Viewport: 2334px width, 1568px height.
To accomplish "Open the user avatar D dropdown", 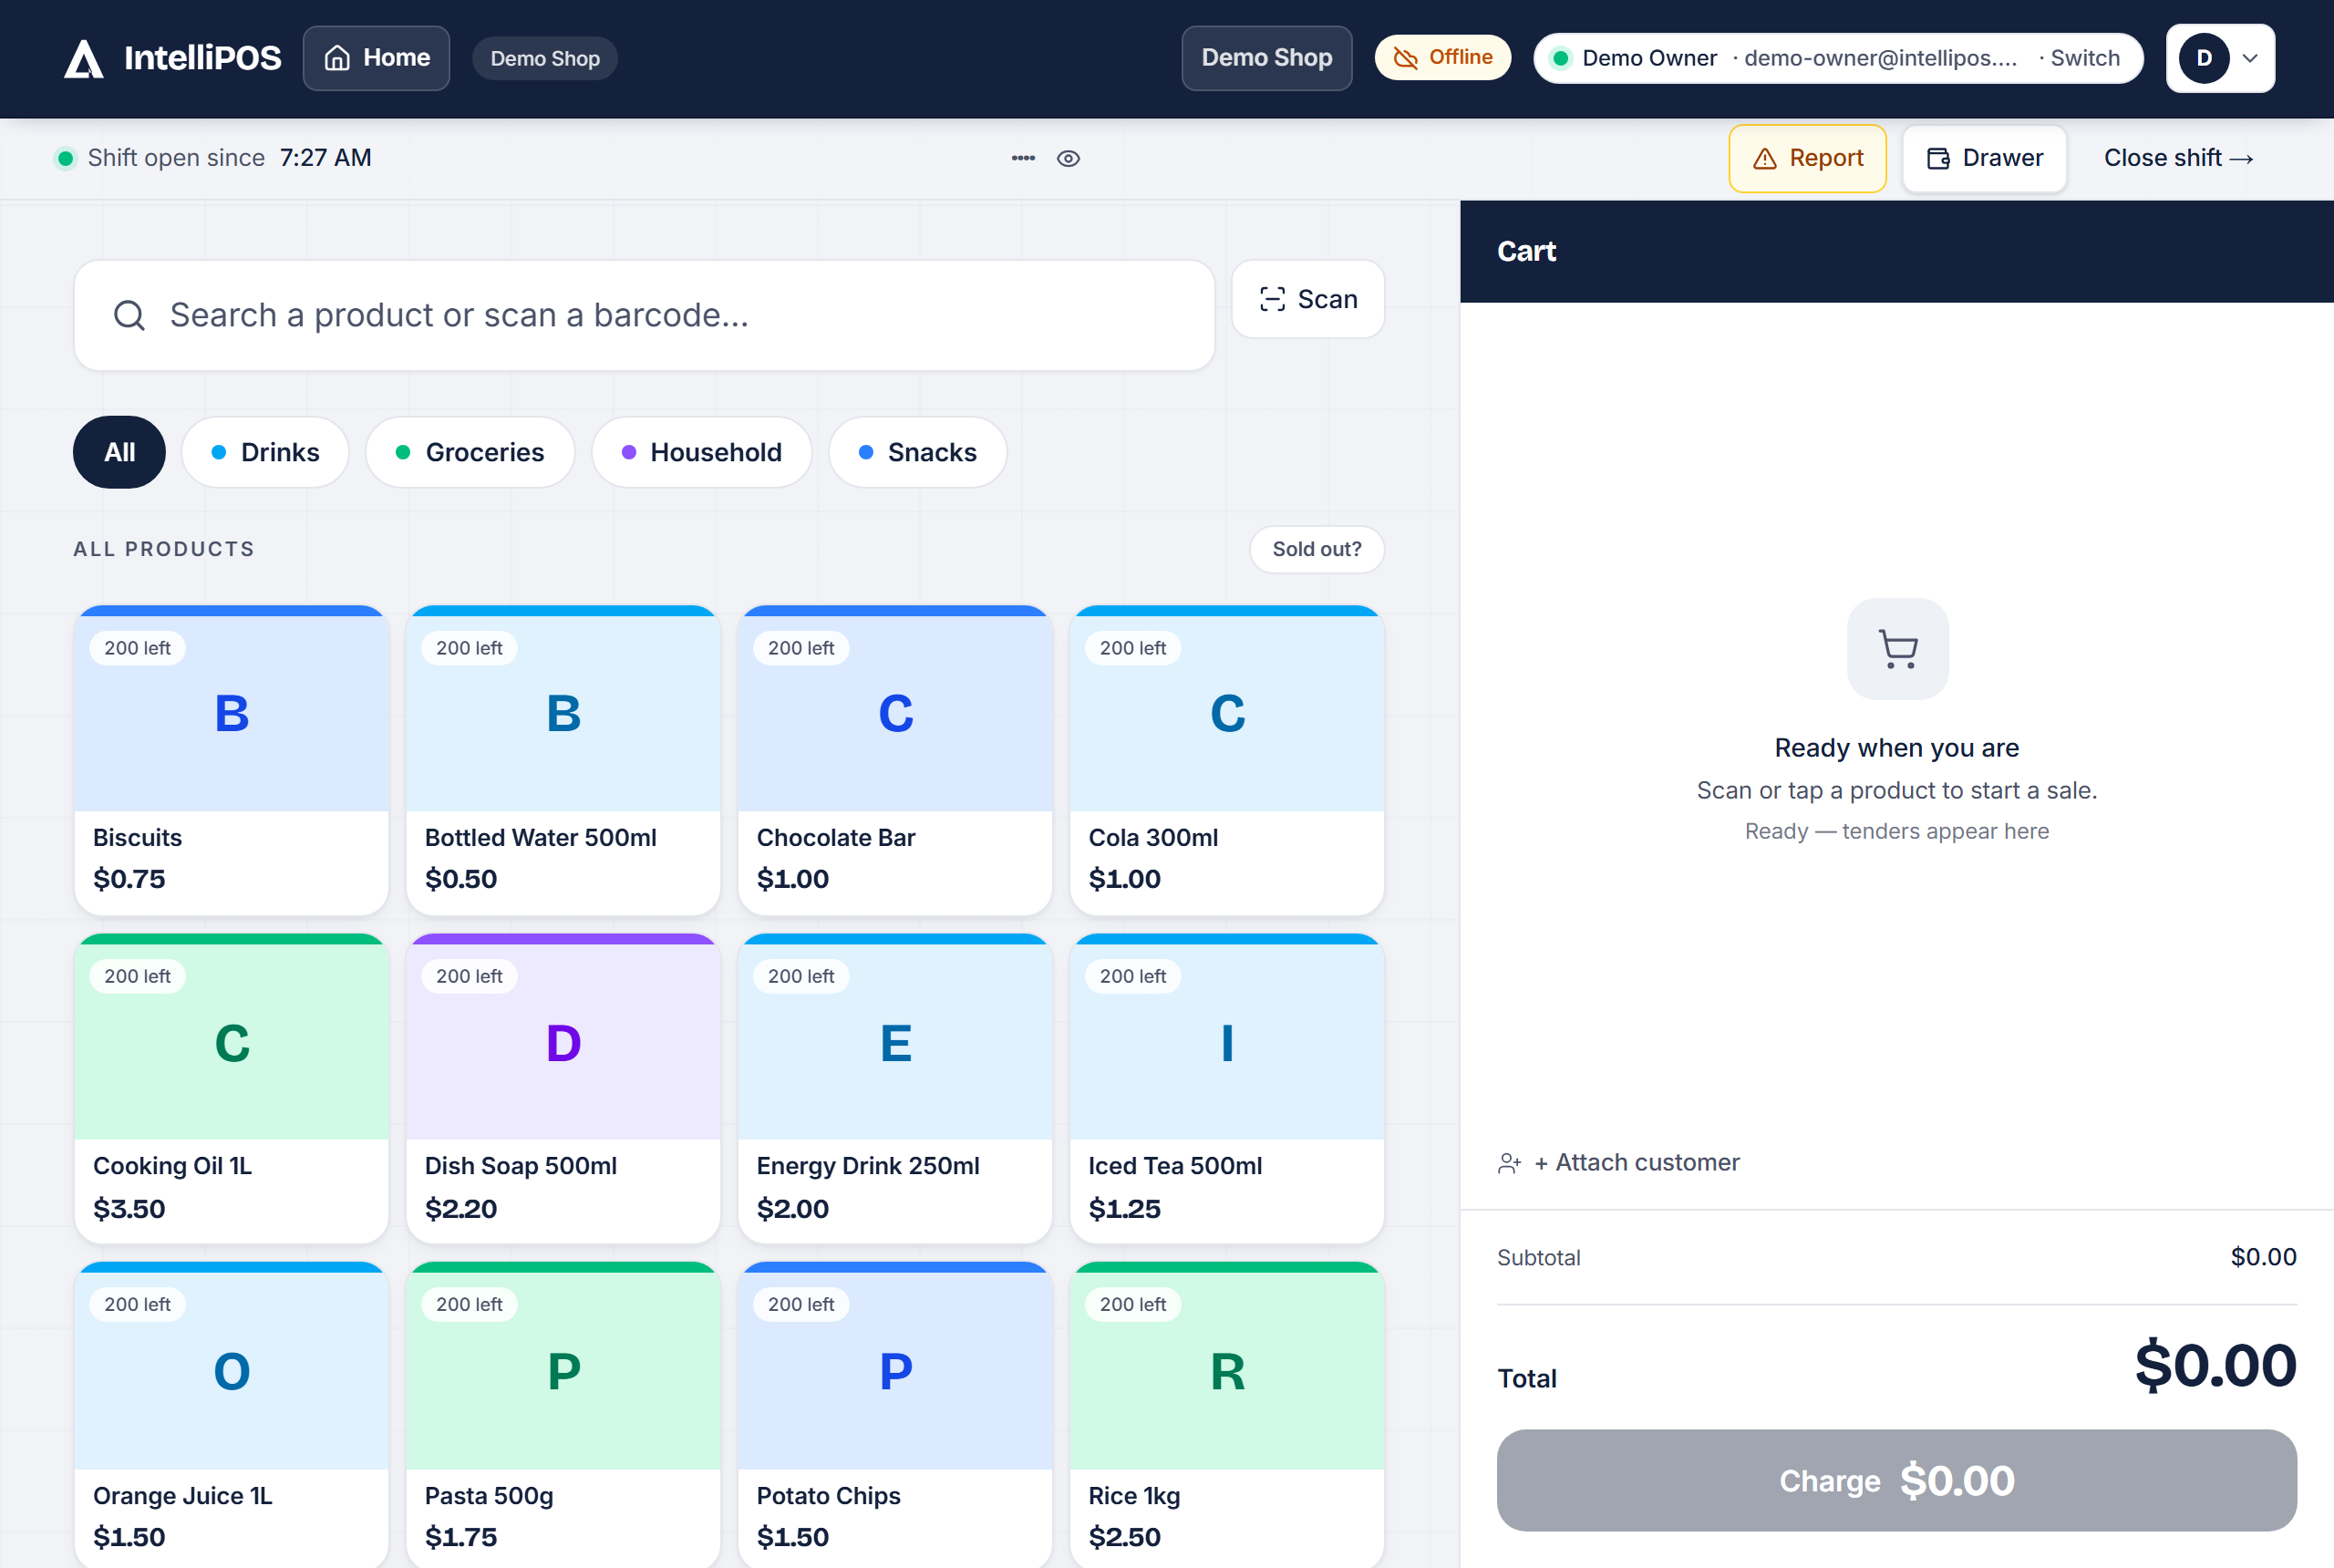I will pyautogui.click(x=2220, y=58).
